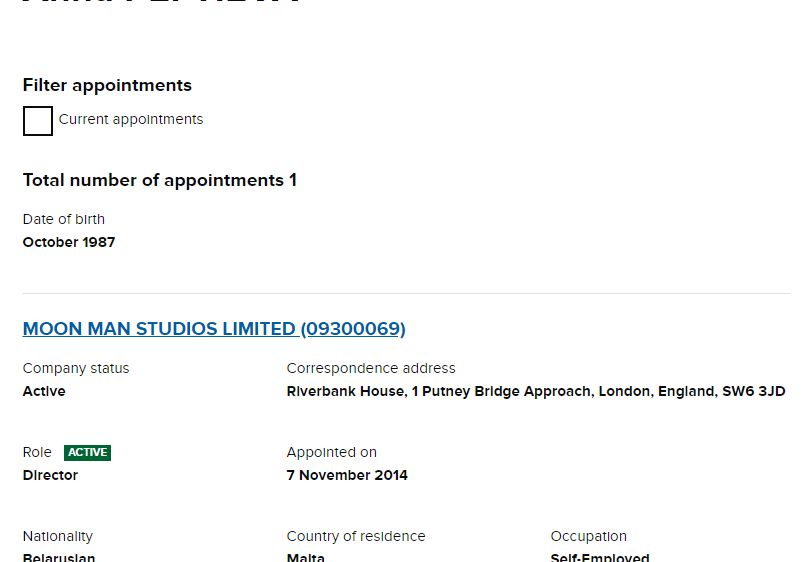Click the 'Appointed on' label
807x562 pixels.
coord(332,453)
